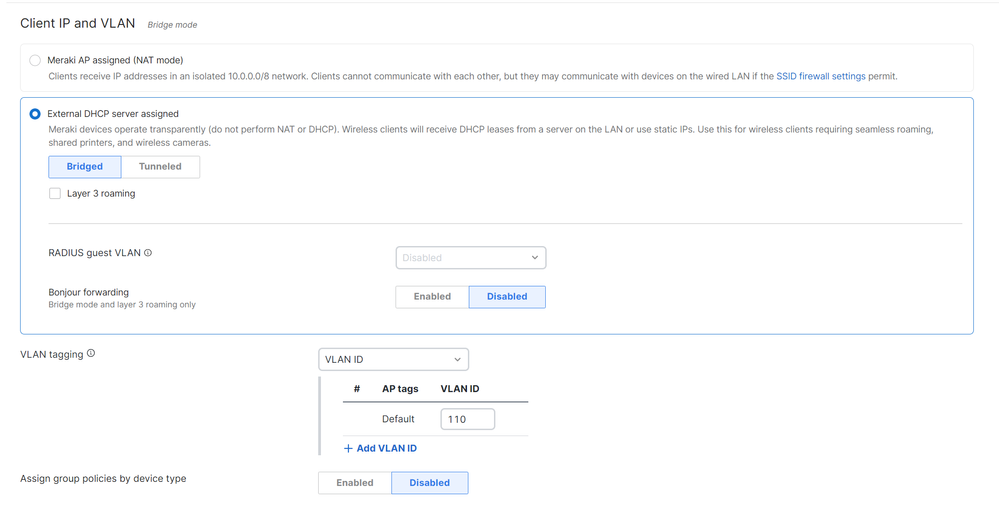Image resolution: width=999 pixels, height=520 pixels.
Task: Click the Bonjour forwarding label
Action: 89,292
